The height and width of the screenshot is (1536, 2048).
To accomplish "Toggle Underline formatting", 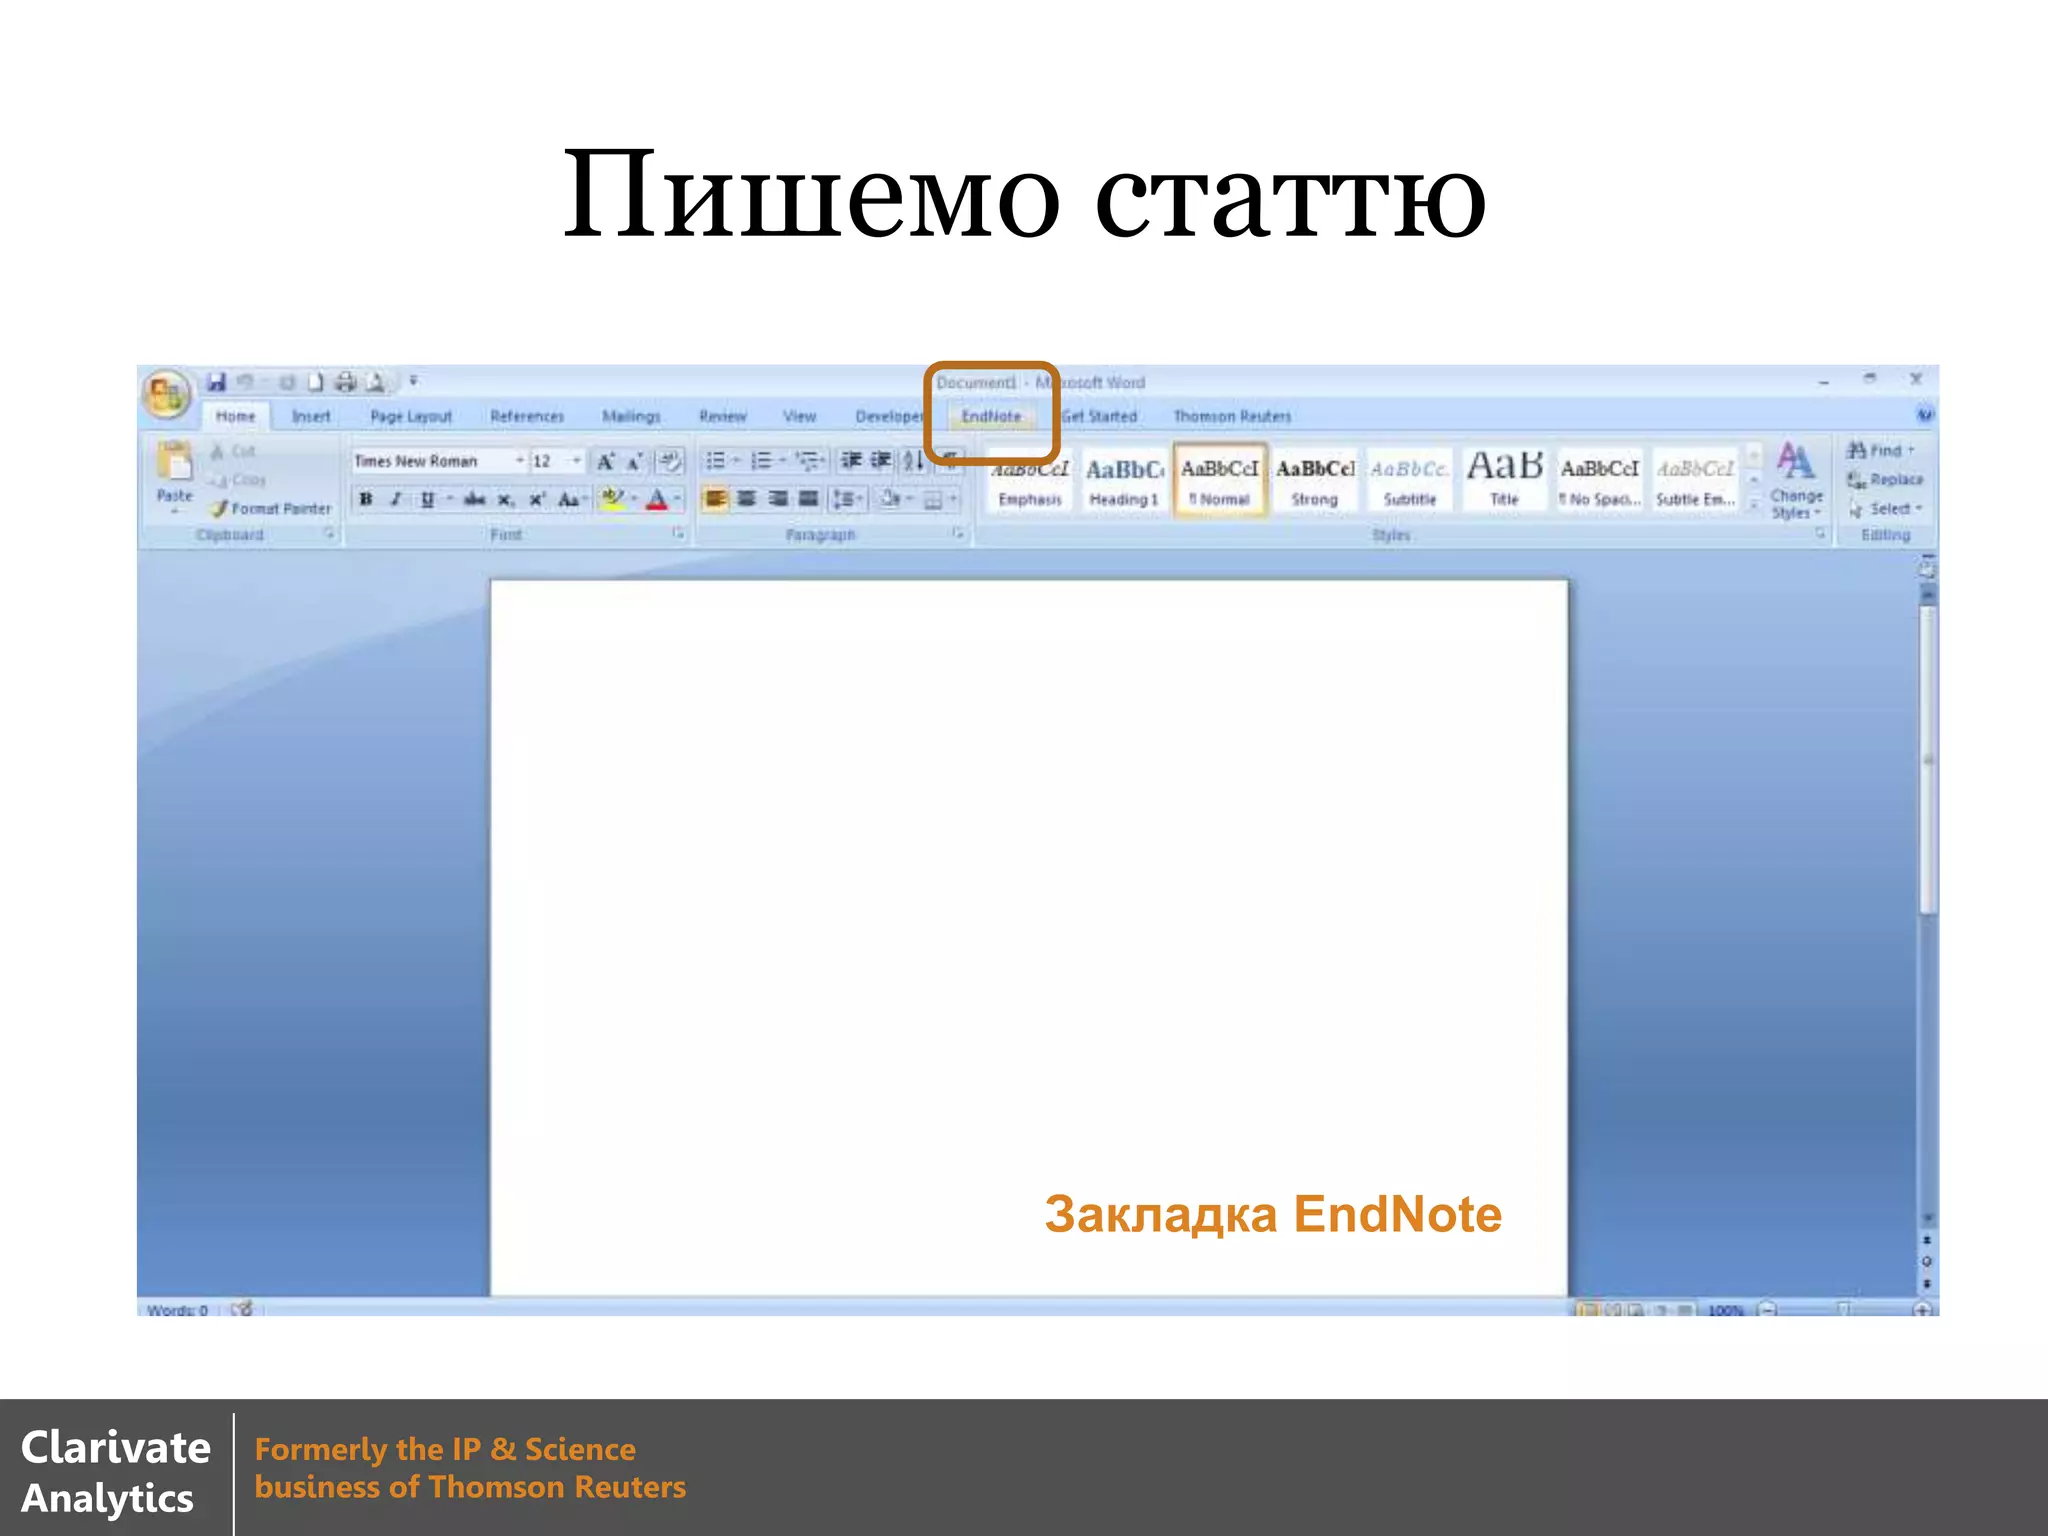I will [x=427, y=499].
